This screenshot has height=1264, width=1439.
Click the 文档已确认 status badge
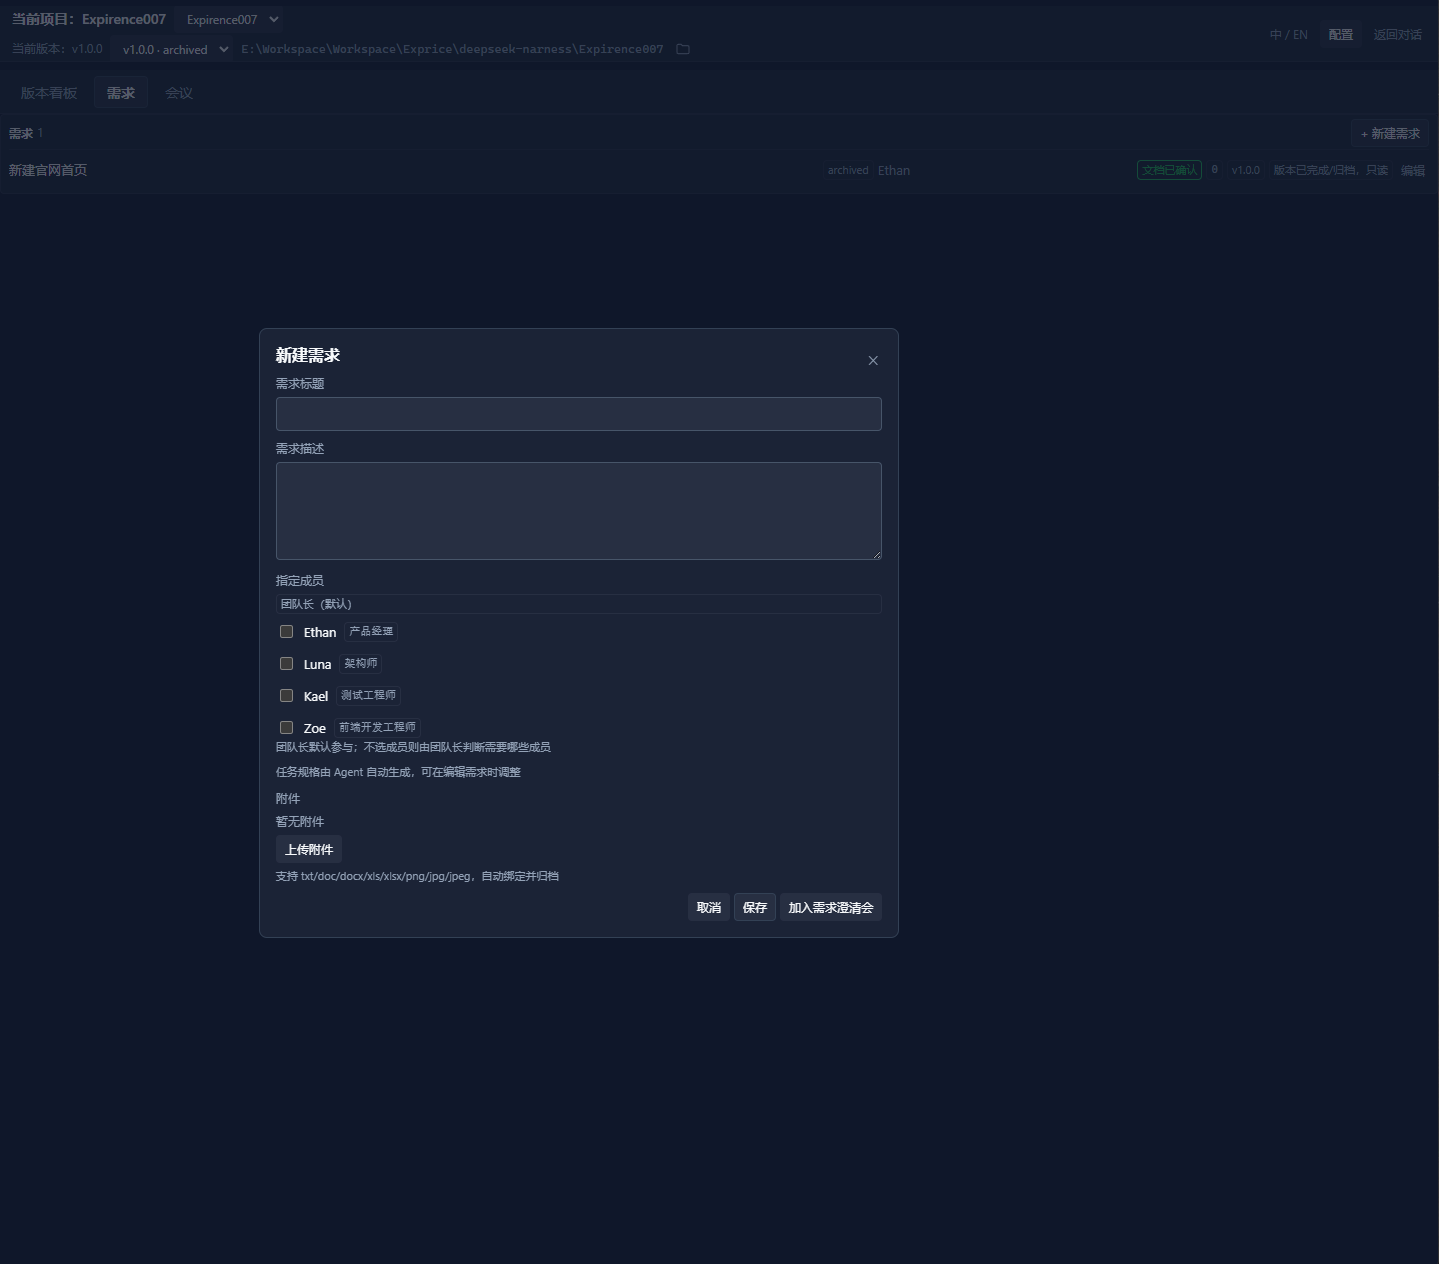(1169, 170)
